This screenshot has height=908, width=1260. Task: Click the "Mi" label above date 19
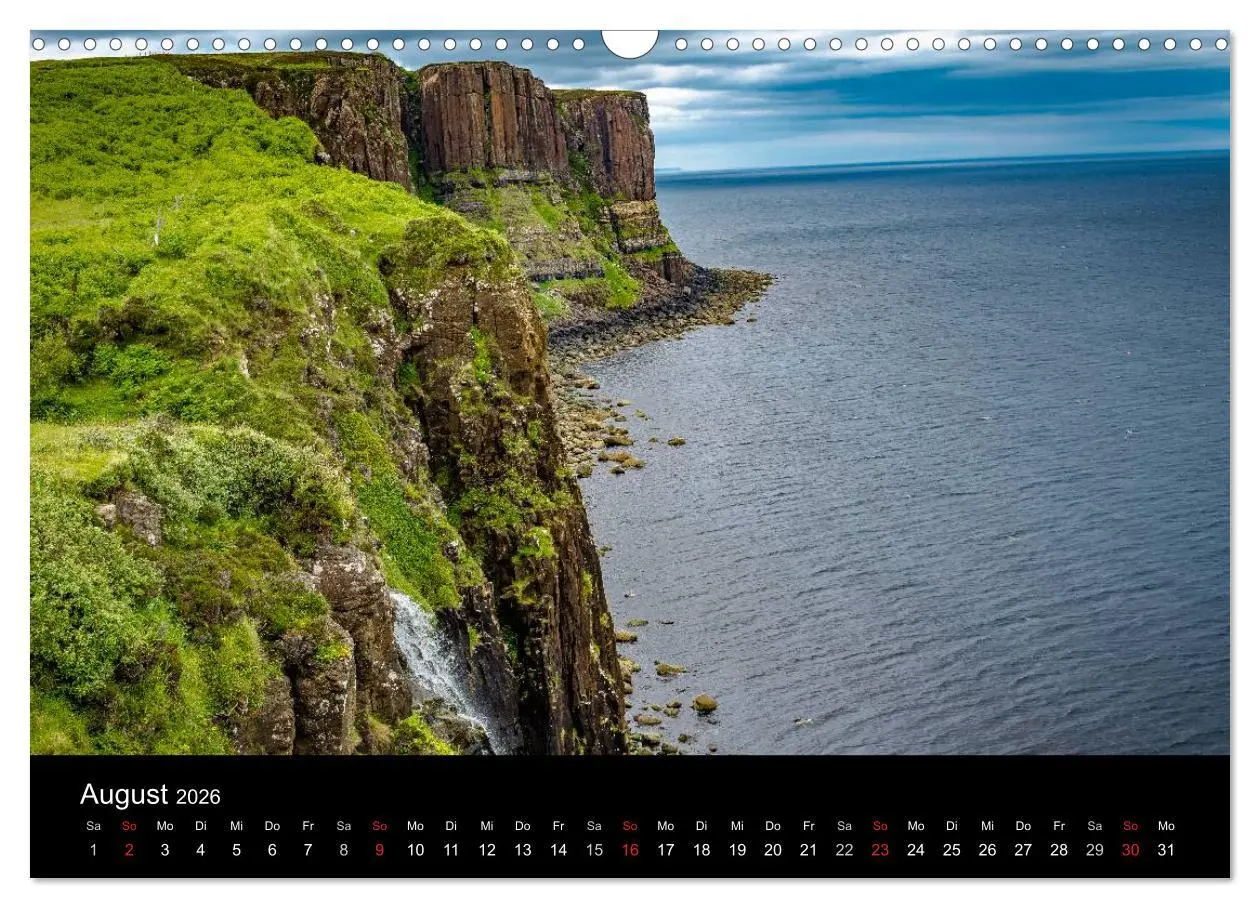pyautogui.click(x=737, y=826)
